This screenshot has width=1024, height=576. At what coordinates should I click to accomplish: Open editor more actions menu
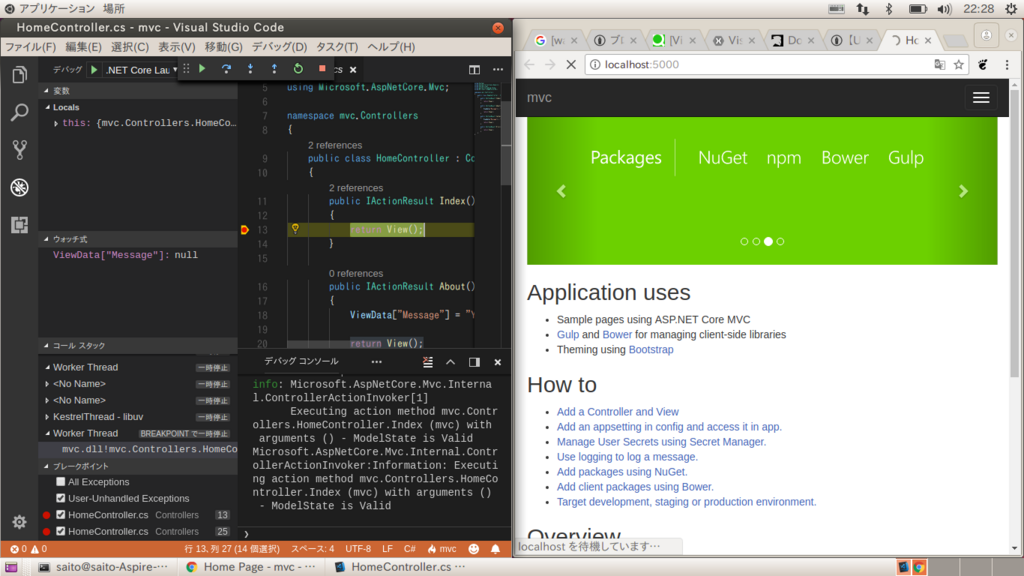pyautogui.click(x=498, y=69)
